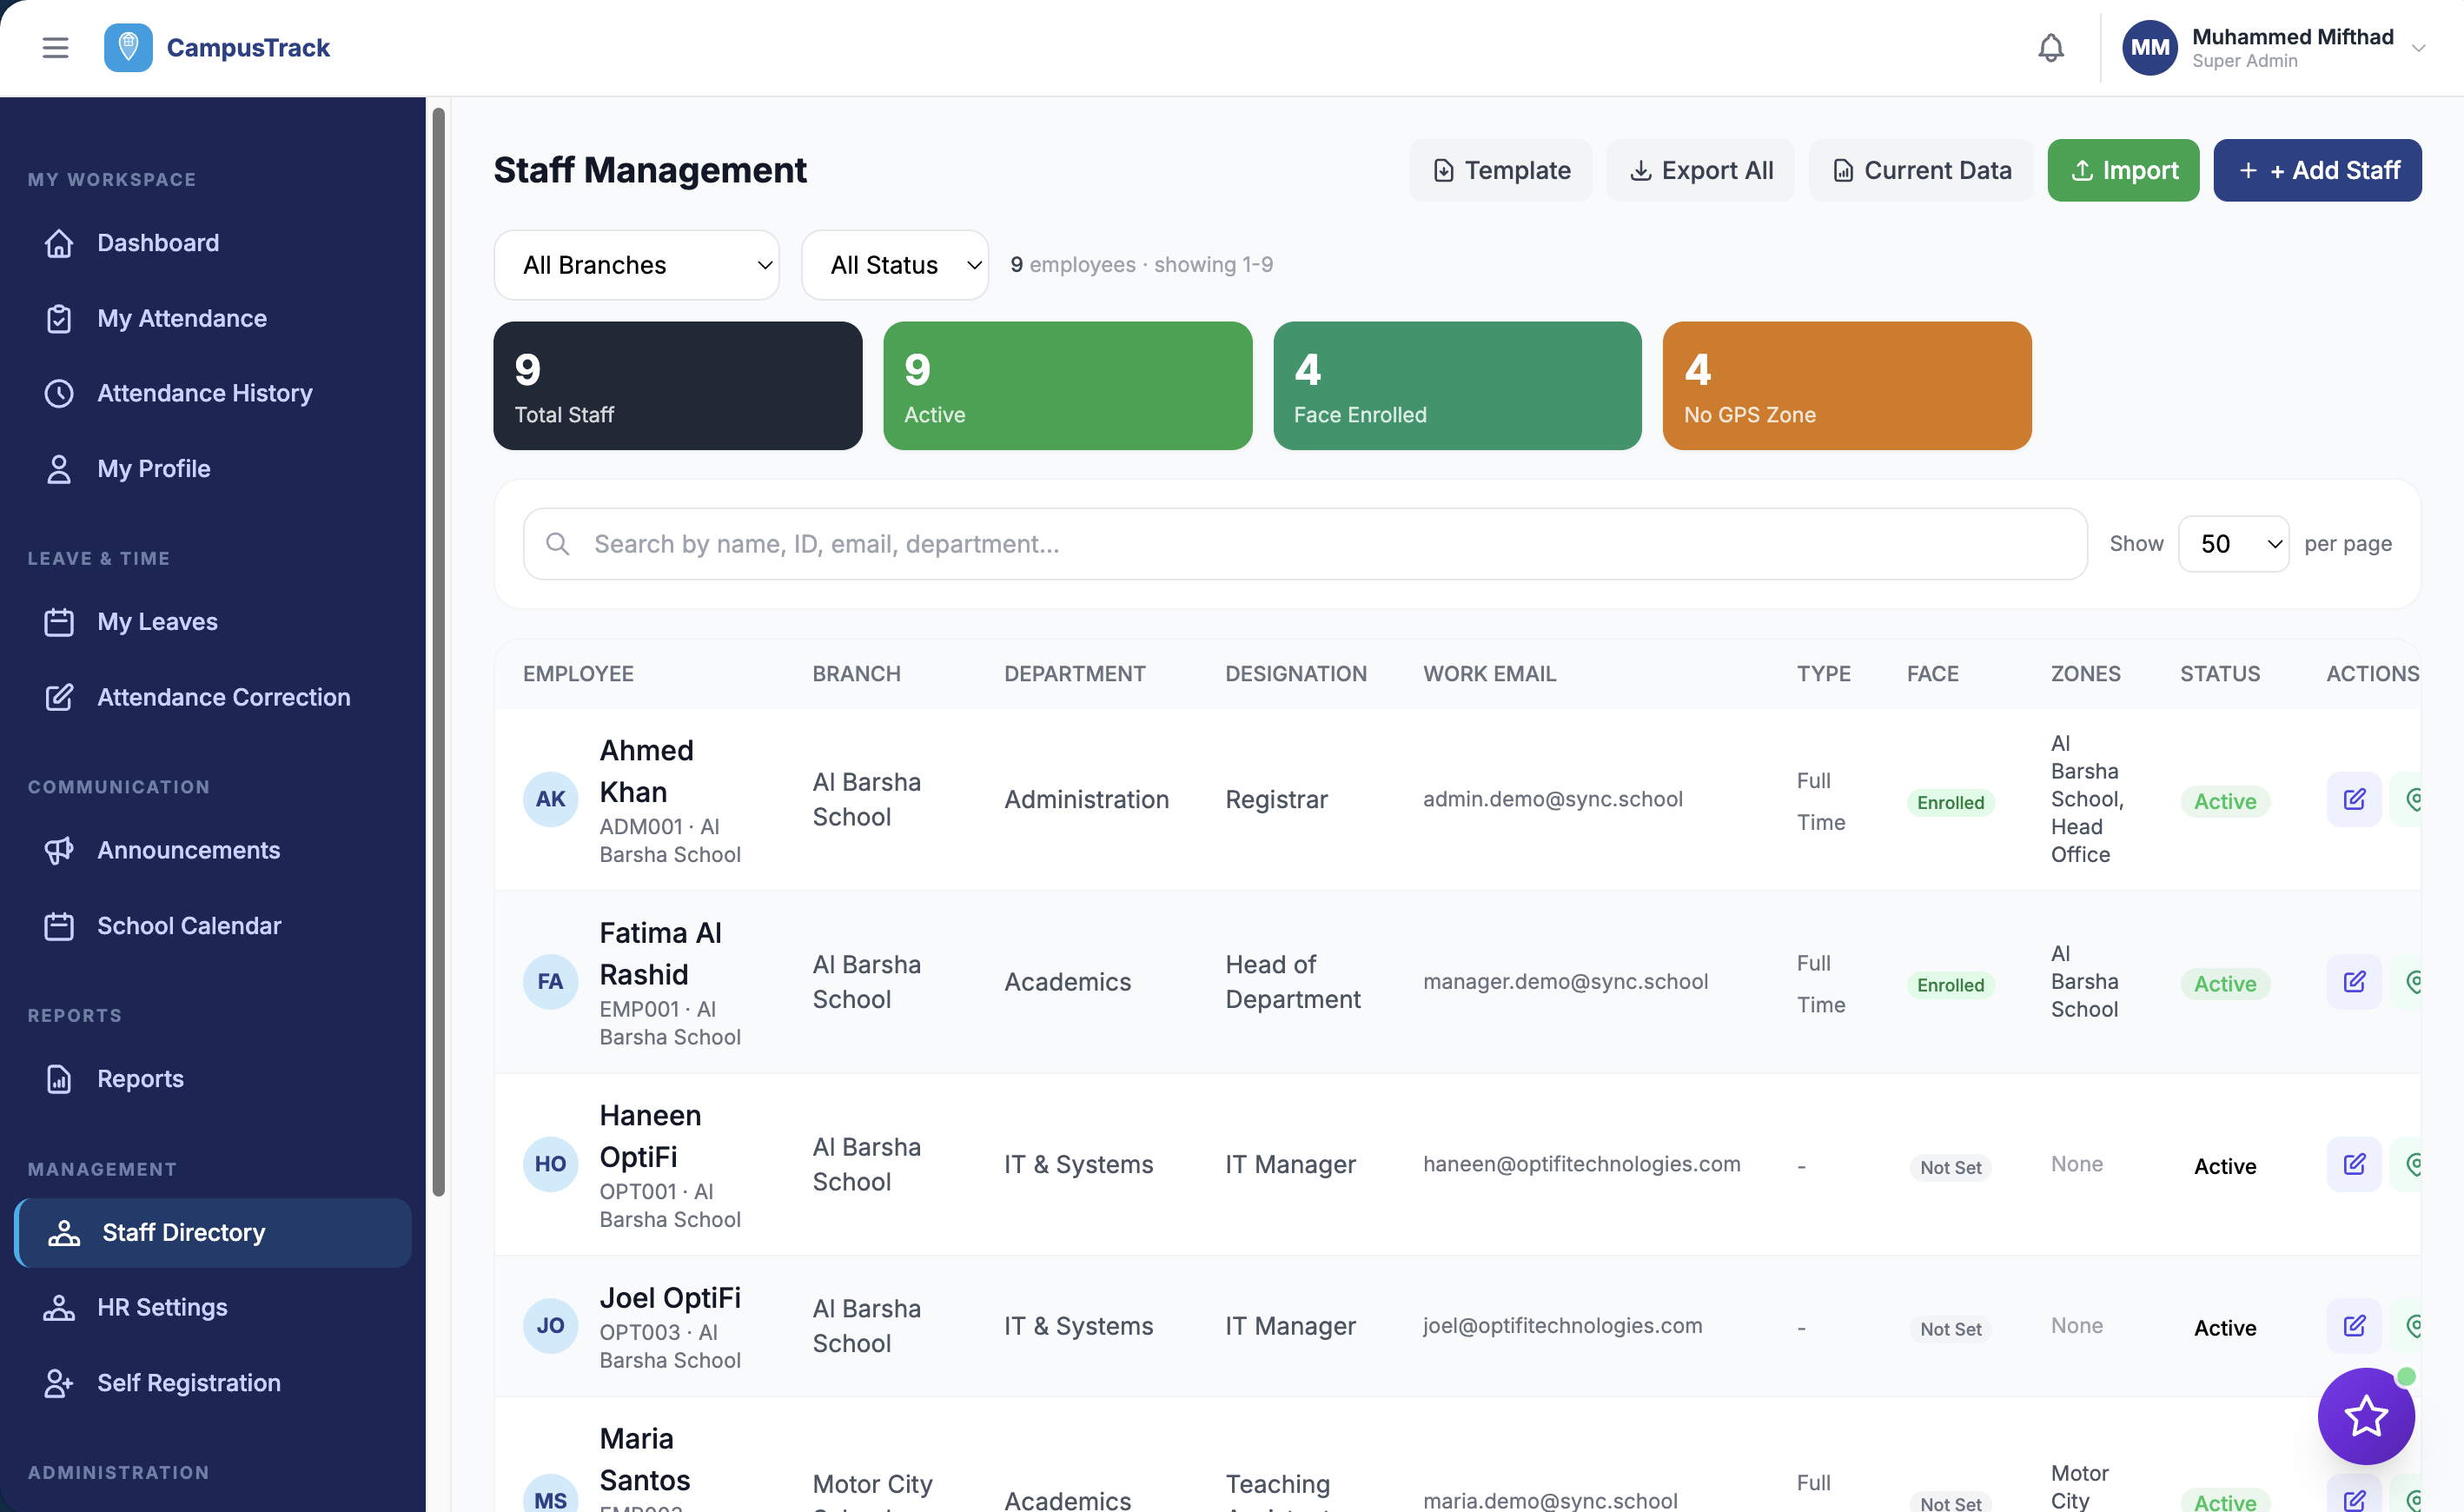This screenshot has width=2464, height=1512.
Task: Click the hamburger menu icon
Action: 55,47
